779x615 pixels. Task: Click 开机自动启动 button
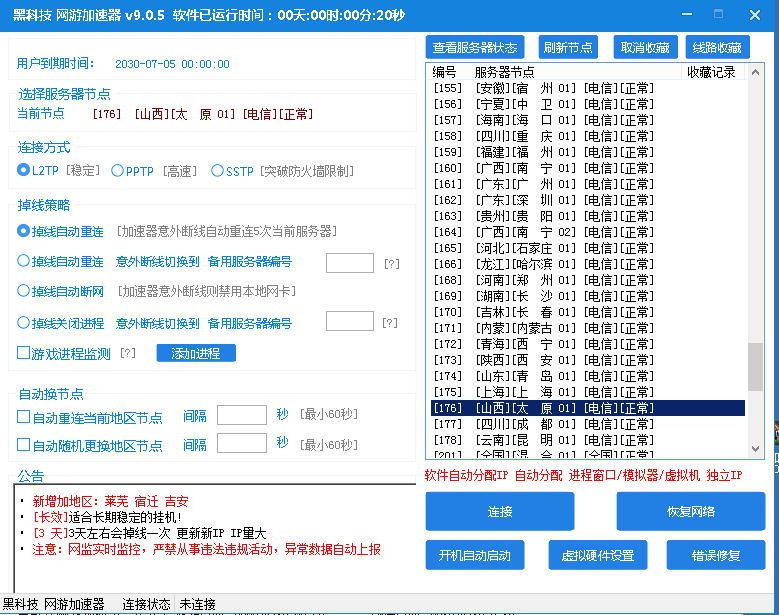pos(474,555)
